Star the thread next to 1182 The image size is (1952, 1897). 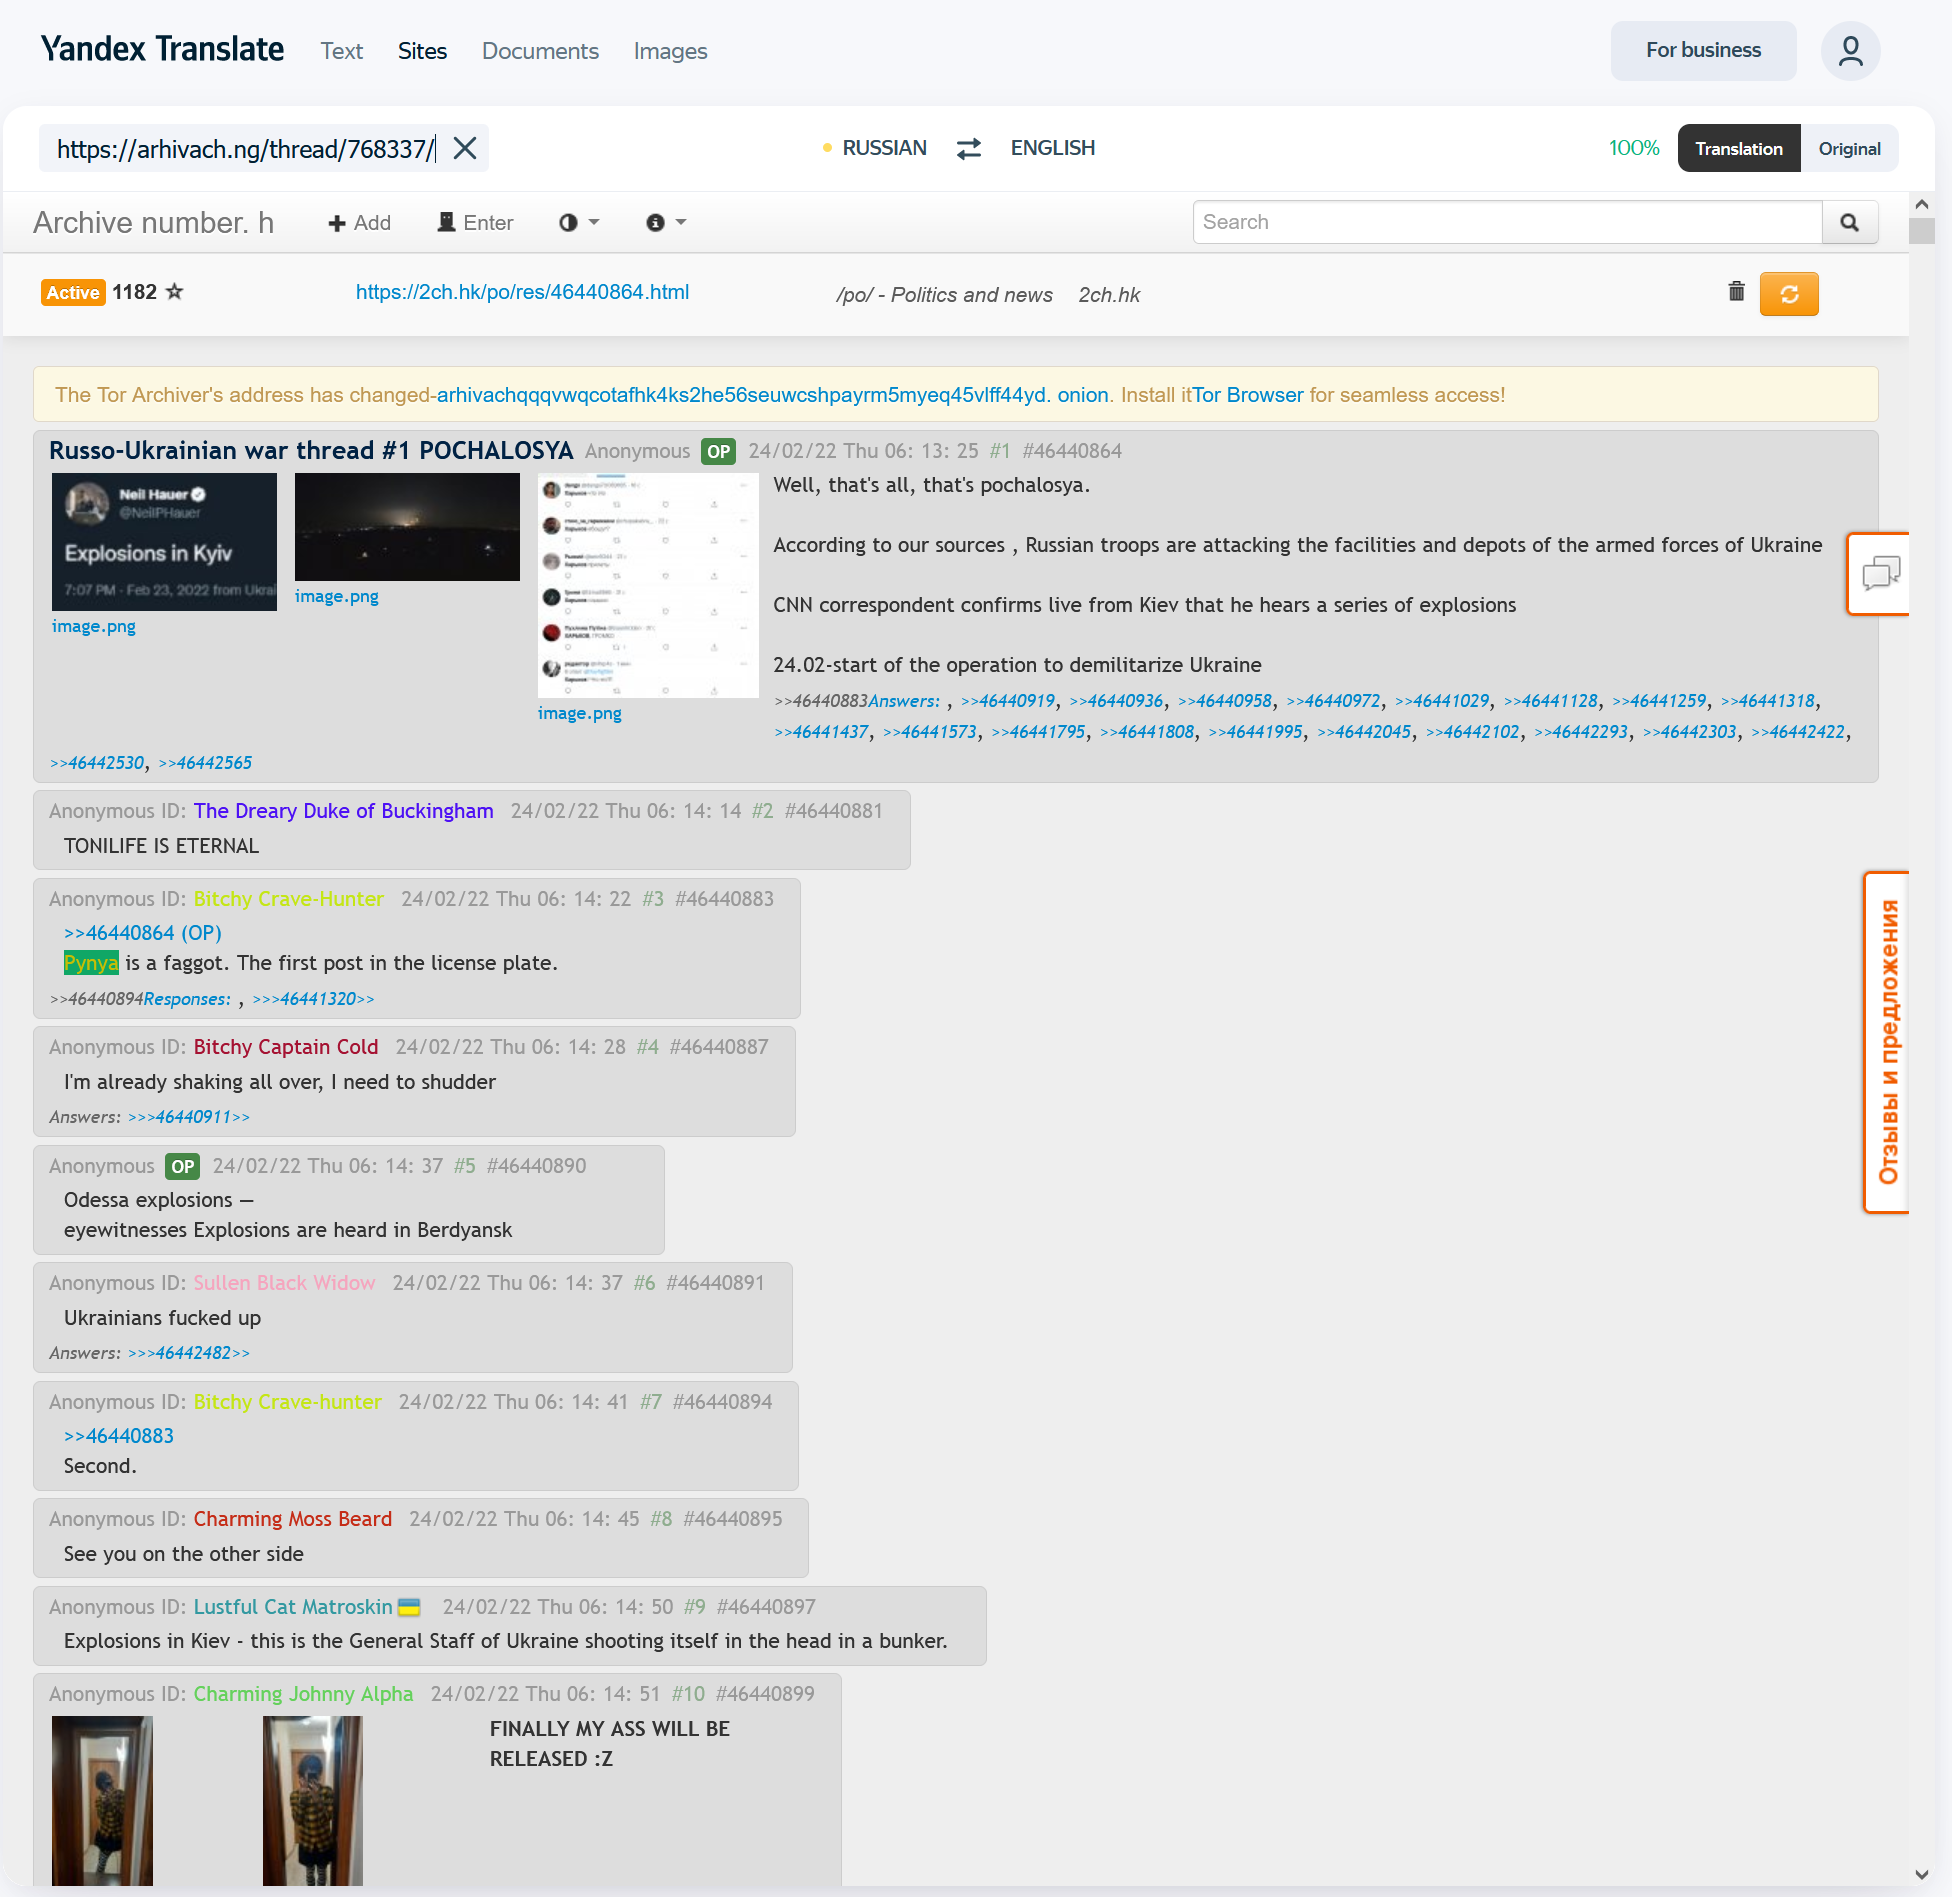pos(174,291)
